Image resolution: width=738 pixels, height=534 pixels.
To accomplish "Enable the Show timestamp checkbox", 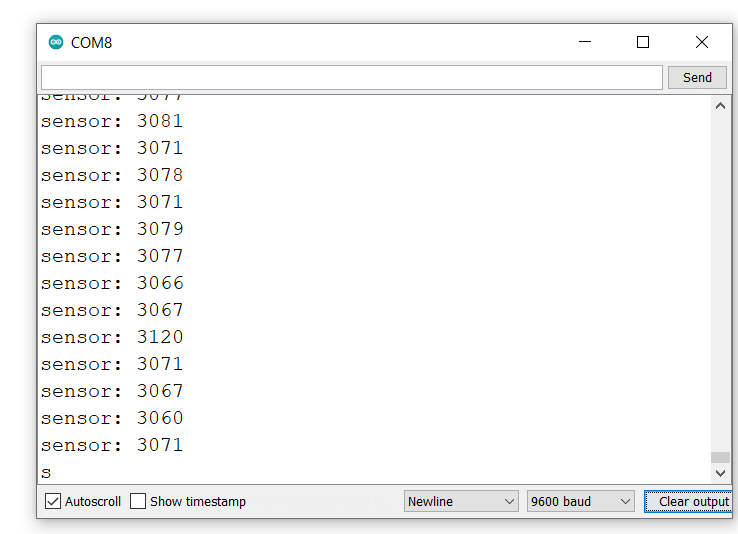I will tap(139, 501).
